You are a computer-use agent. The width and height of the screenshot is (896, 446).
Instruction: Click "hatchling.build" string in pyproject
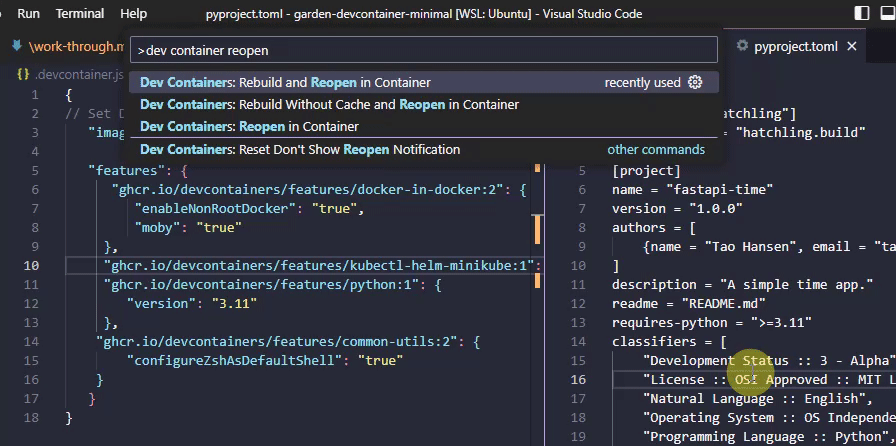click(801, 132)
